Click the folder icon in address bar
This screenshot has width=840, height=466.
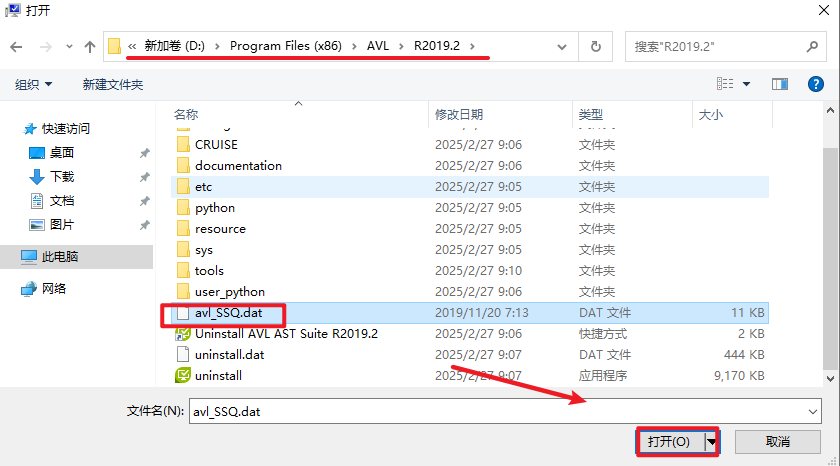pos(114,46)
